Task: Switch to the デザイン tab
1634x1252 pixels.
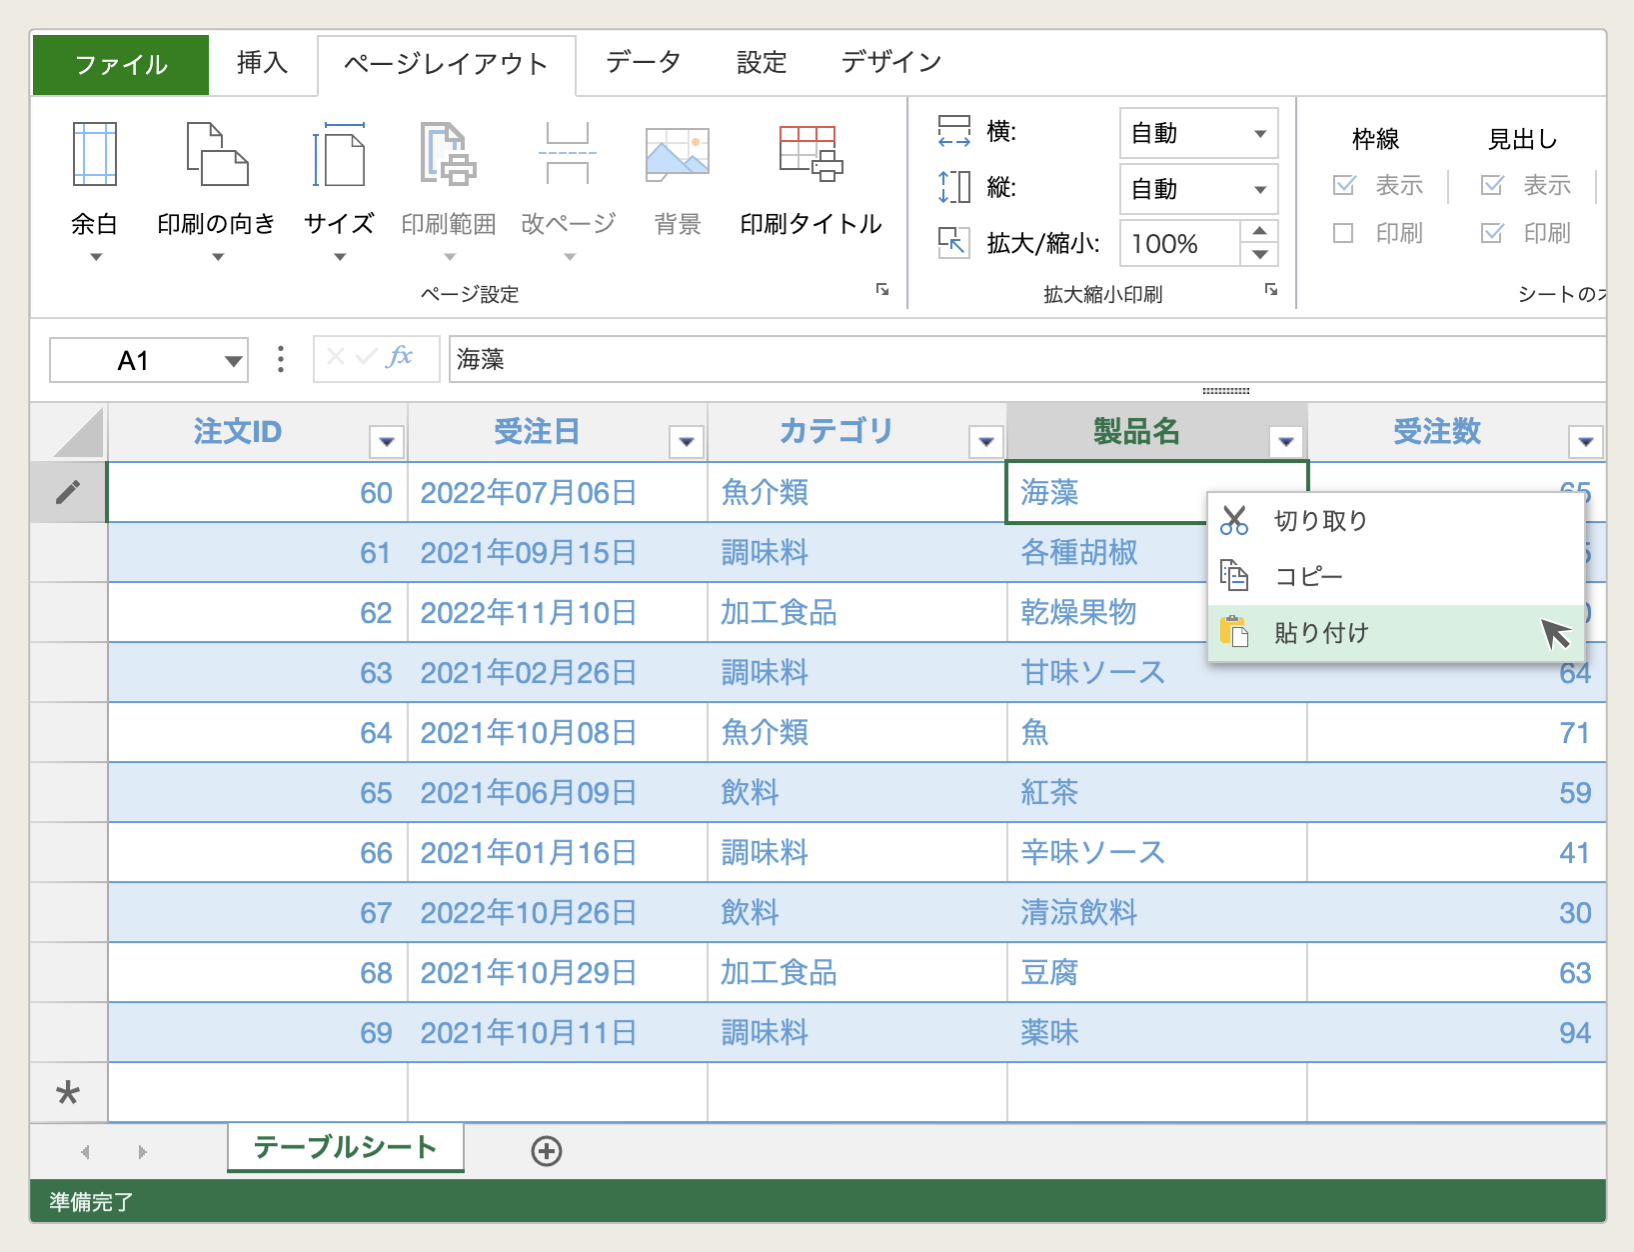Action: [x=891, y=63]
